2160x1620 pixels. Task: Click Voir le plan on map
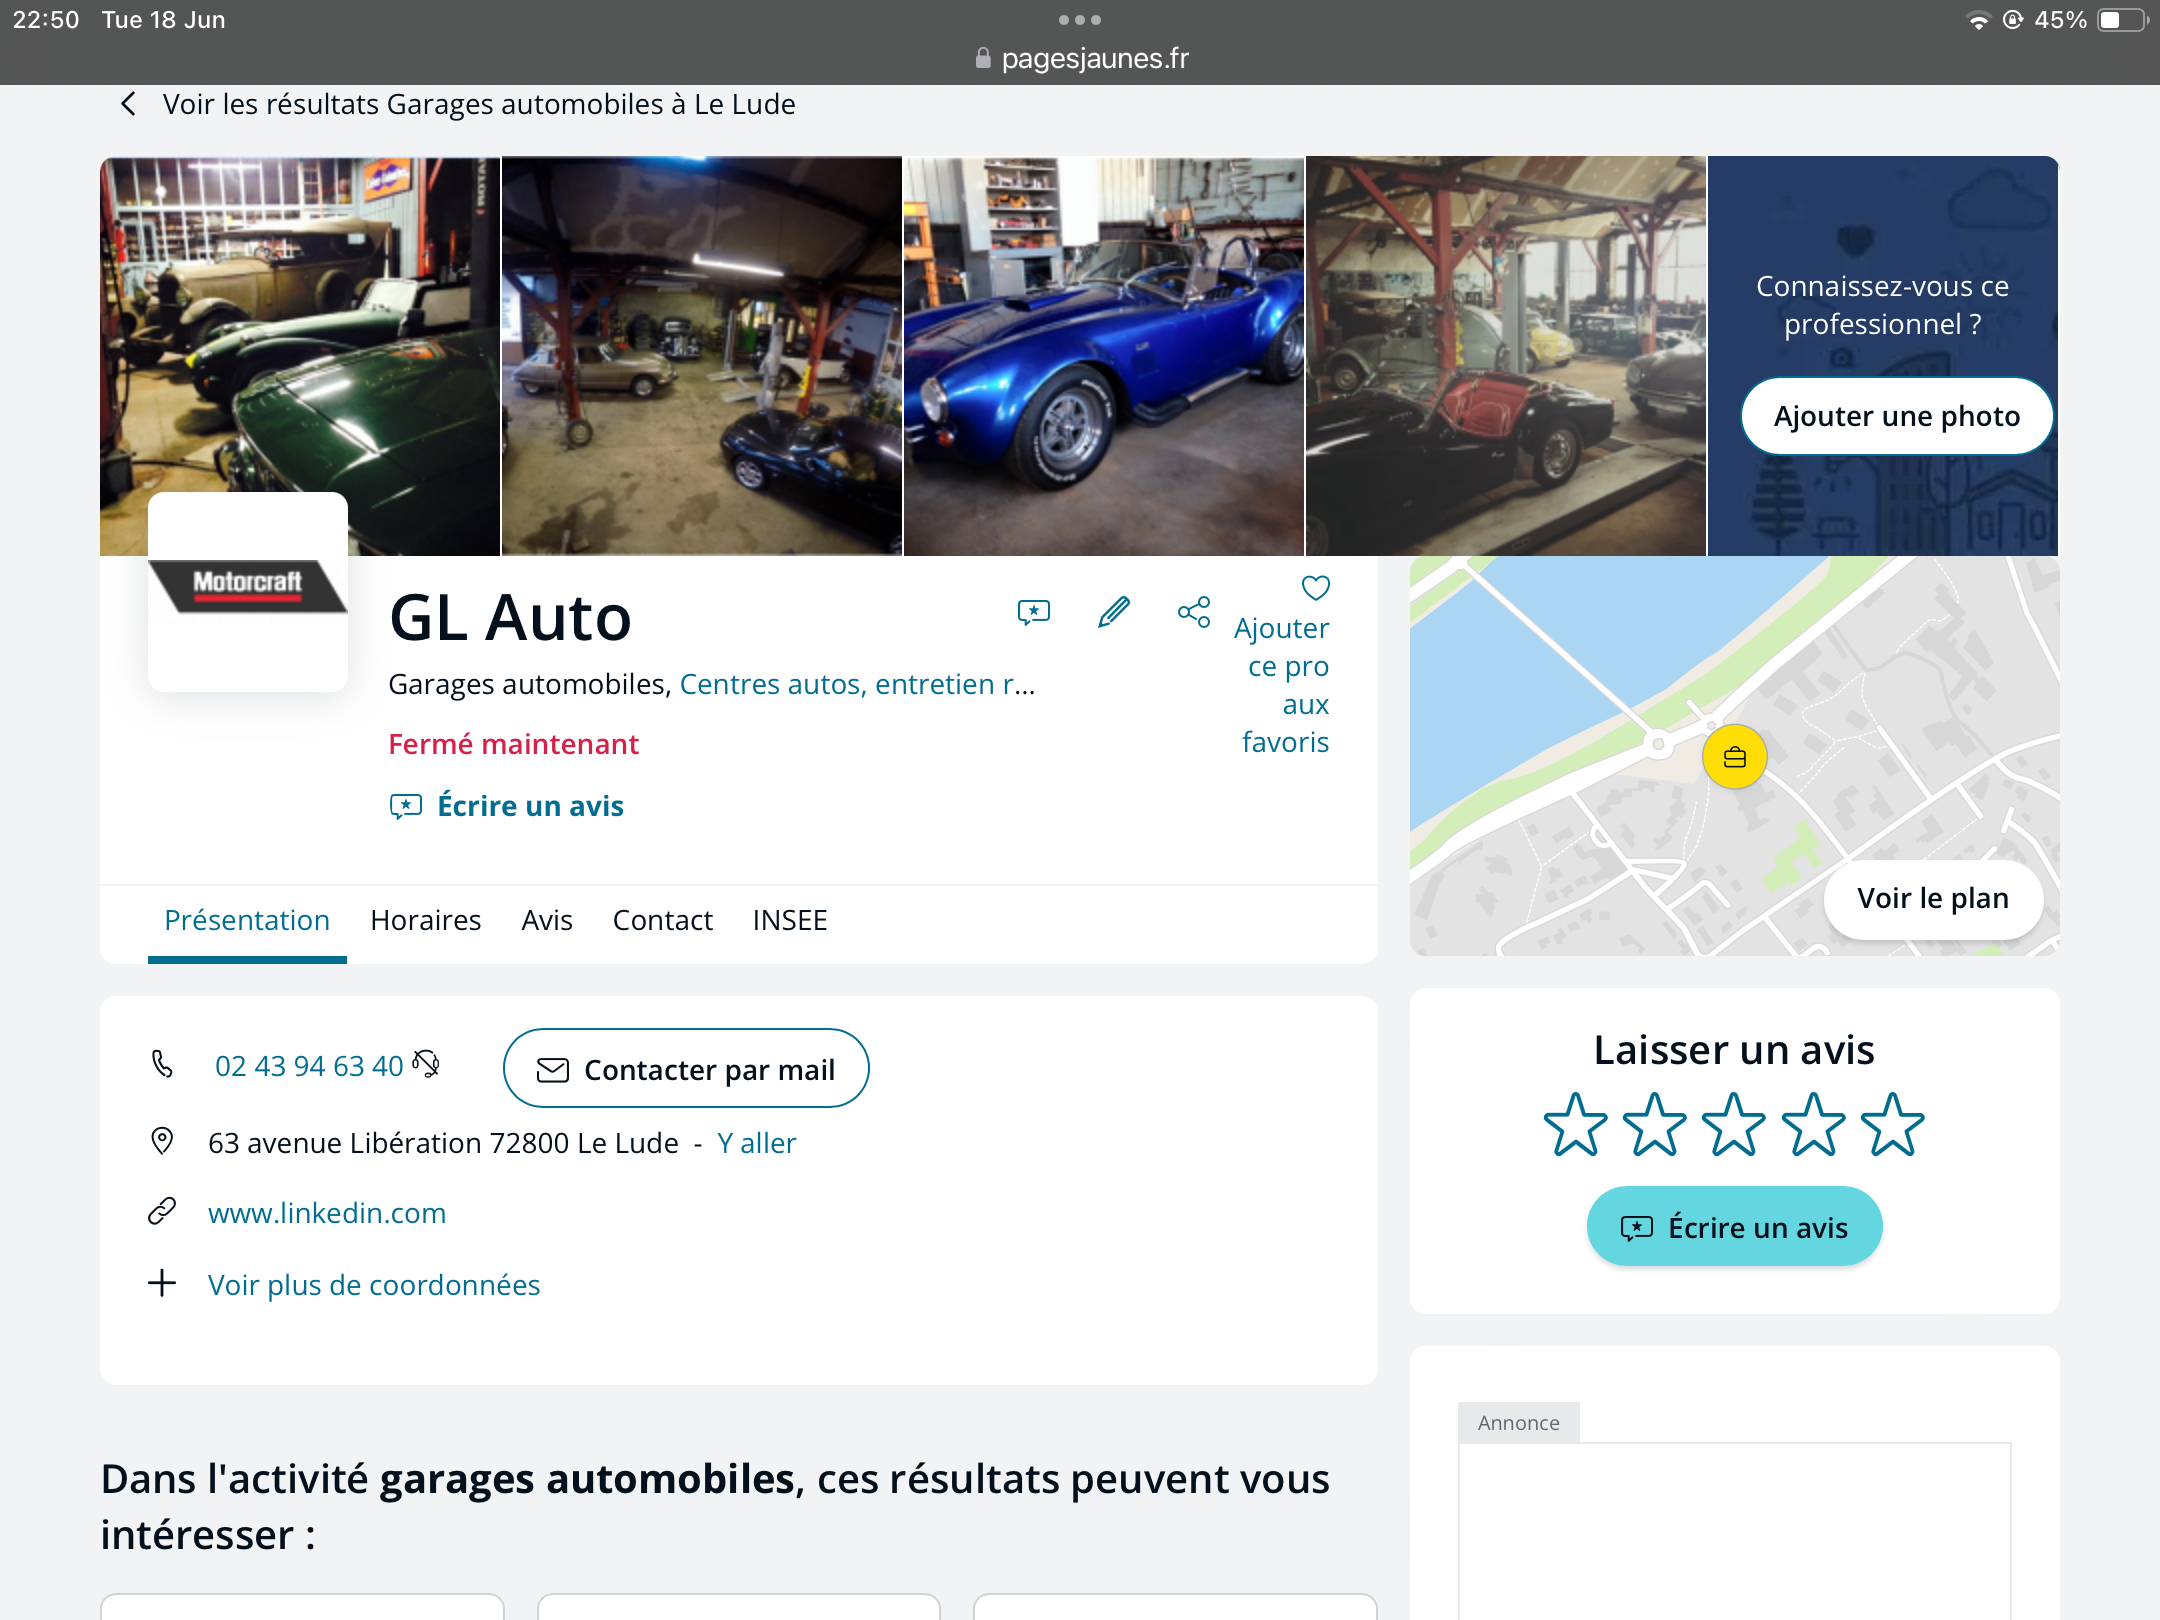pos(1932,898)
